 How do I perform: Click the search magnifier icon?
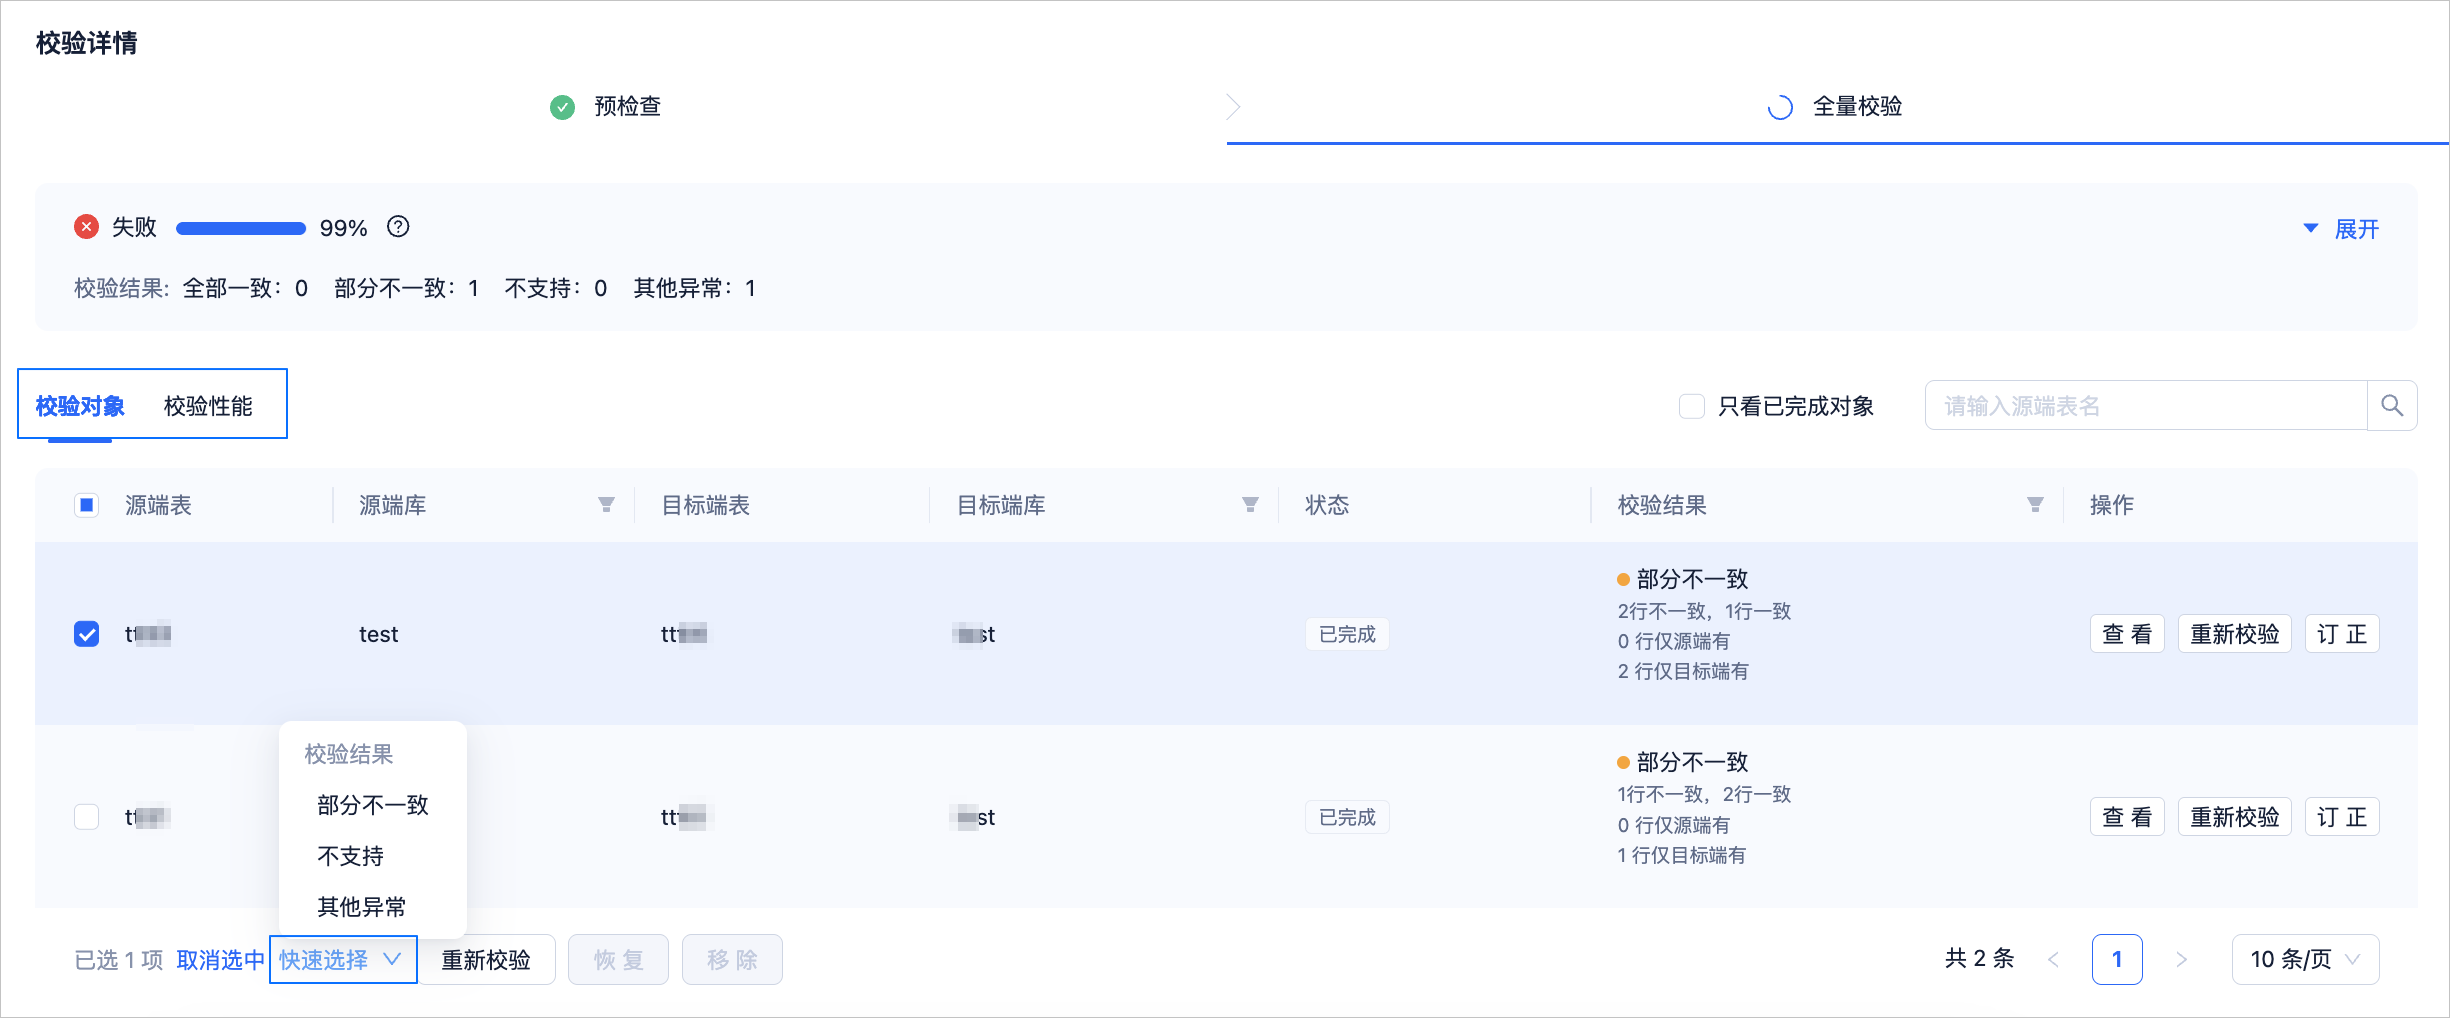click(x=2391, y=405)
